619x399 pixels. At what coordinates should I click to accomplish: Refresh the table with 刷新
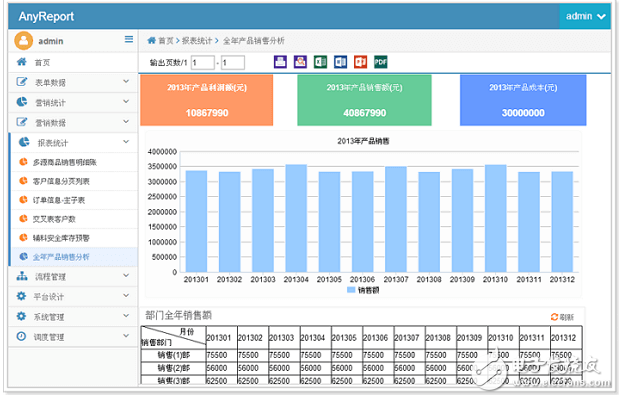(562, 317)
